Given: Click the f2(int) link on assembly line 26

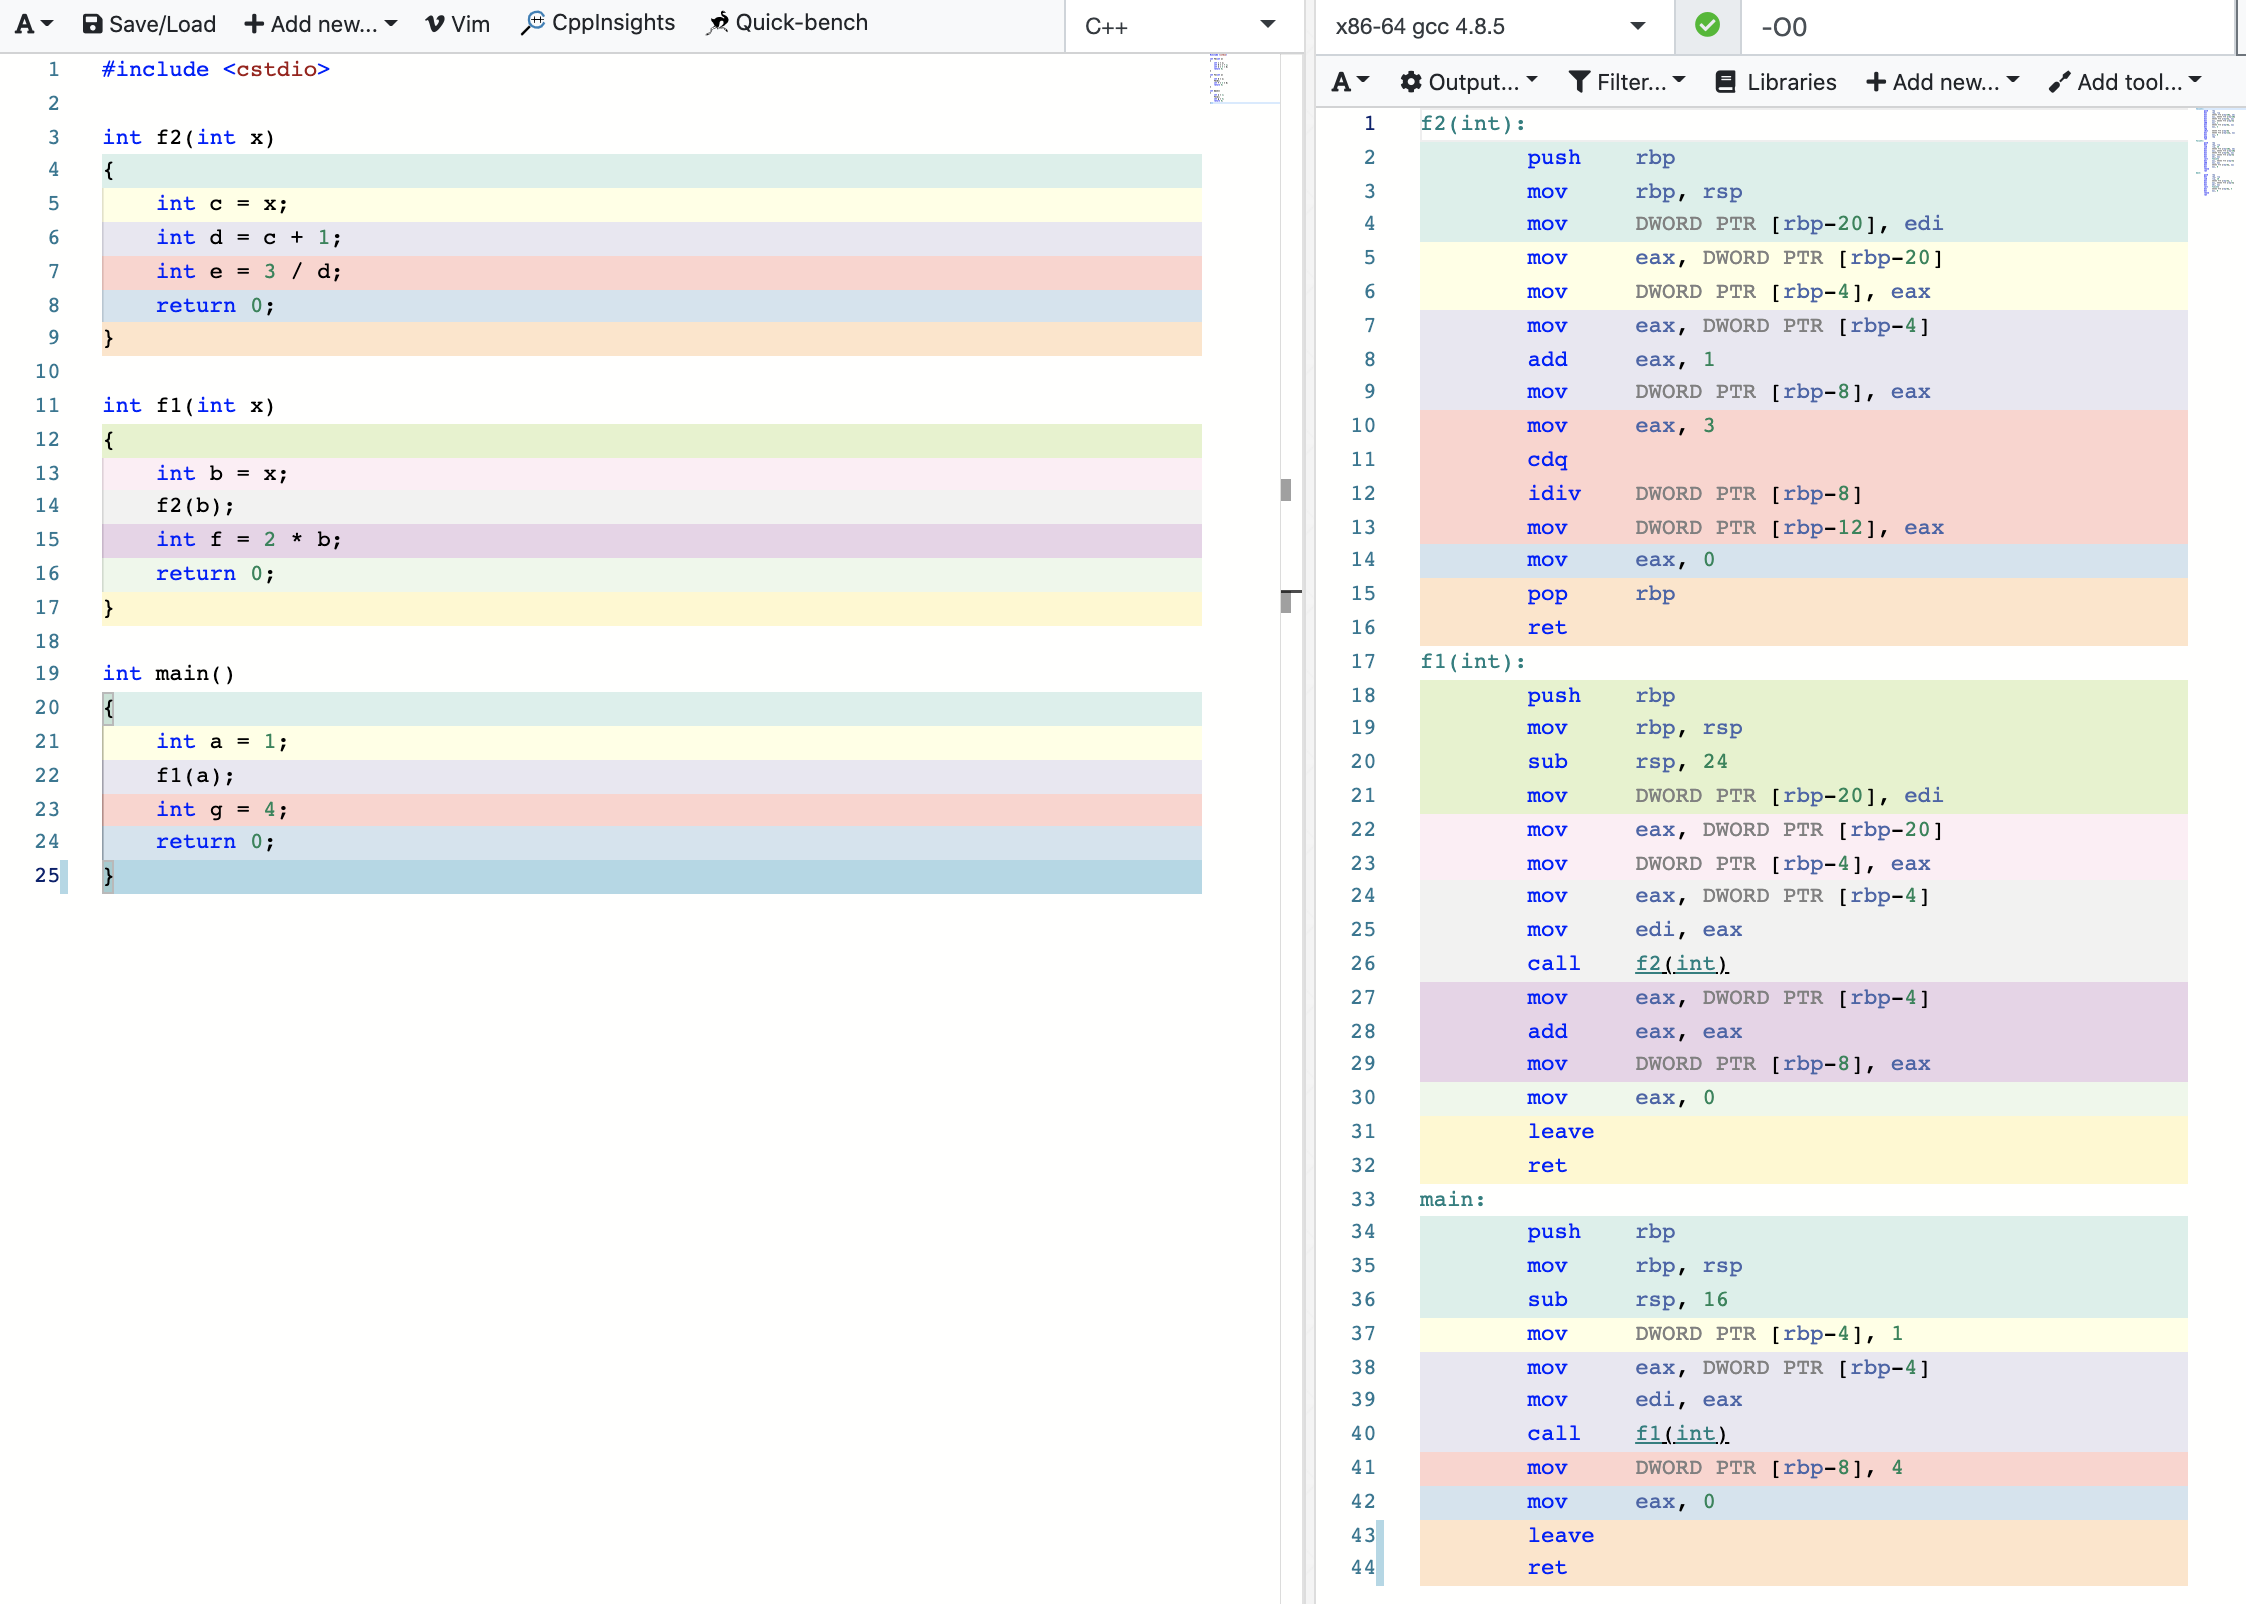Looking at the screenshot, I should (x=1682, y=963).
